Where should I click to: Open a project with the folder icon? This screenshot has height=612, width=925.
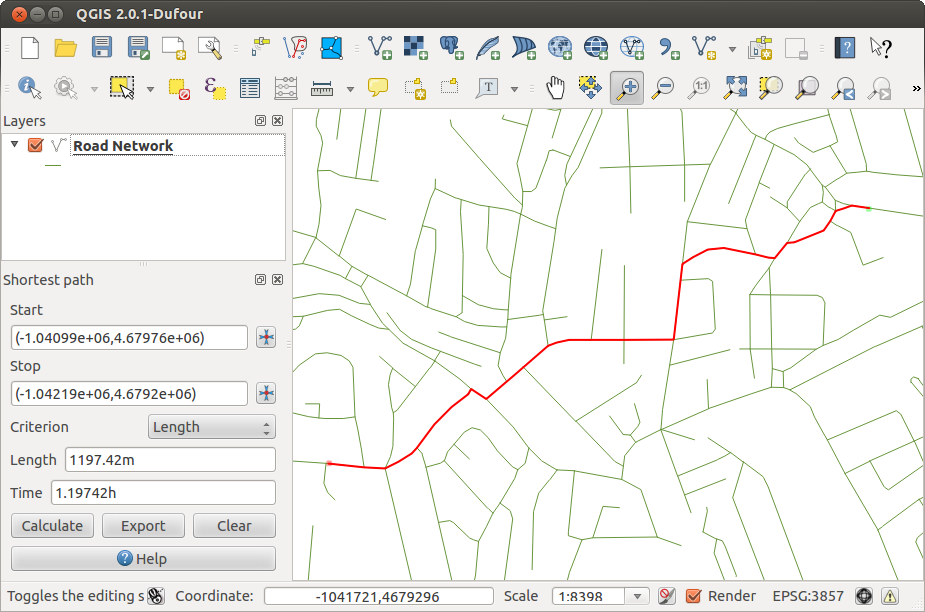66,47
